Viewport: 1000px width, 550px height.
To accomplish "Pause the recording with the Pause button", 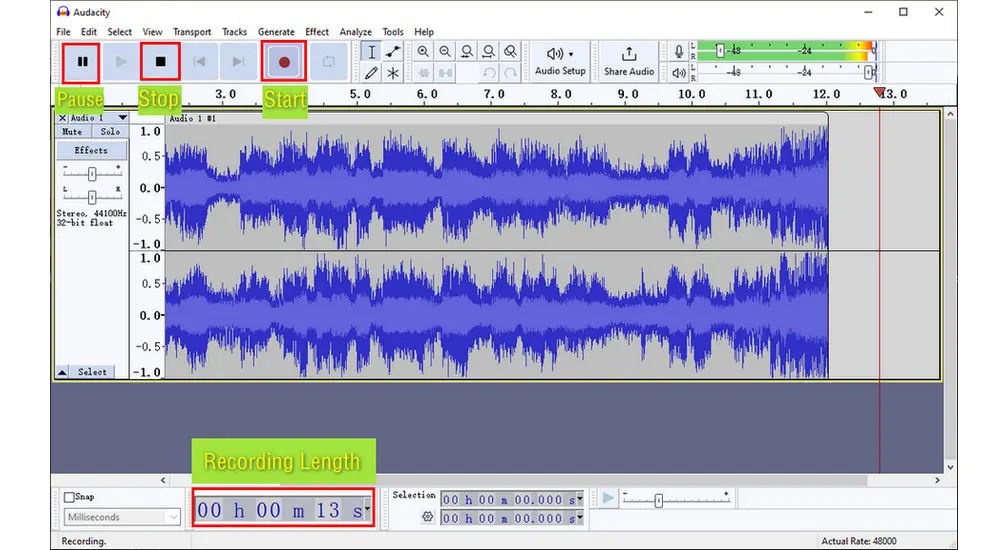I will pyautogui.click(x=82, y=62).
